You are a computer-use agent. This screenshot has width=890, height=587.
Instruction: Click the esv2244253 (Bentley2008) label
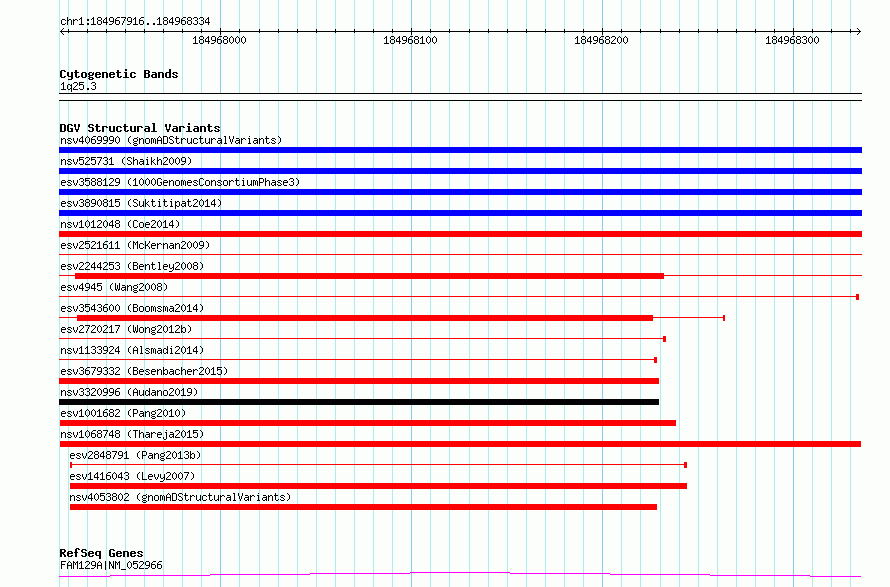click(132, 266)
